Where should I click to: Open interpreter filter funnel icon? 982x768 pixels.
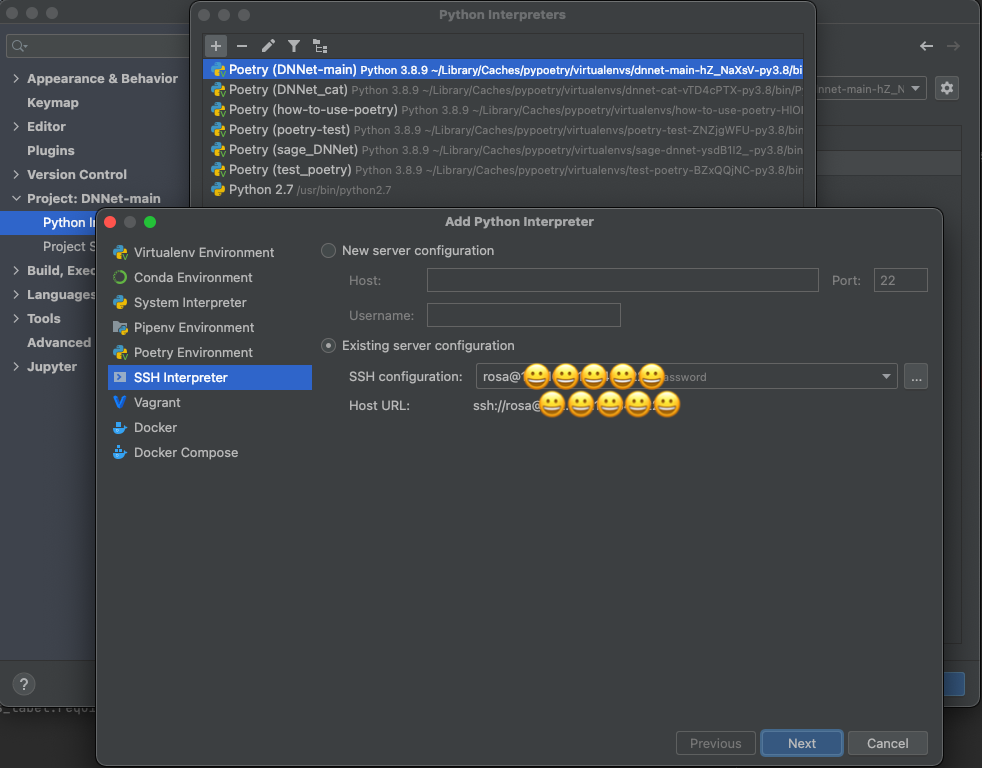pos(294,46)
